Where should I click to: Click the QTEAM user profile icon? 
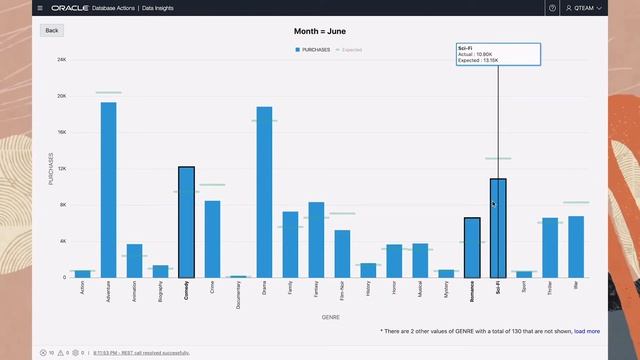tap(569, 8)
